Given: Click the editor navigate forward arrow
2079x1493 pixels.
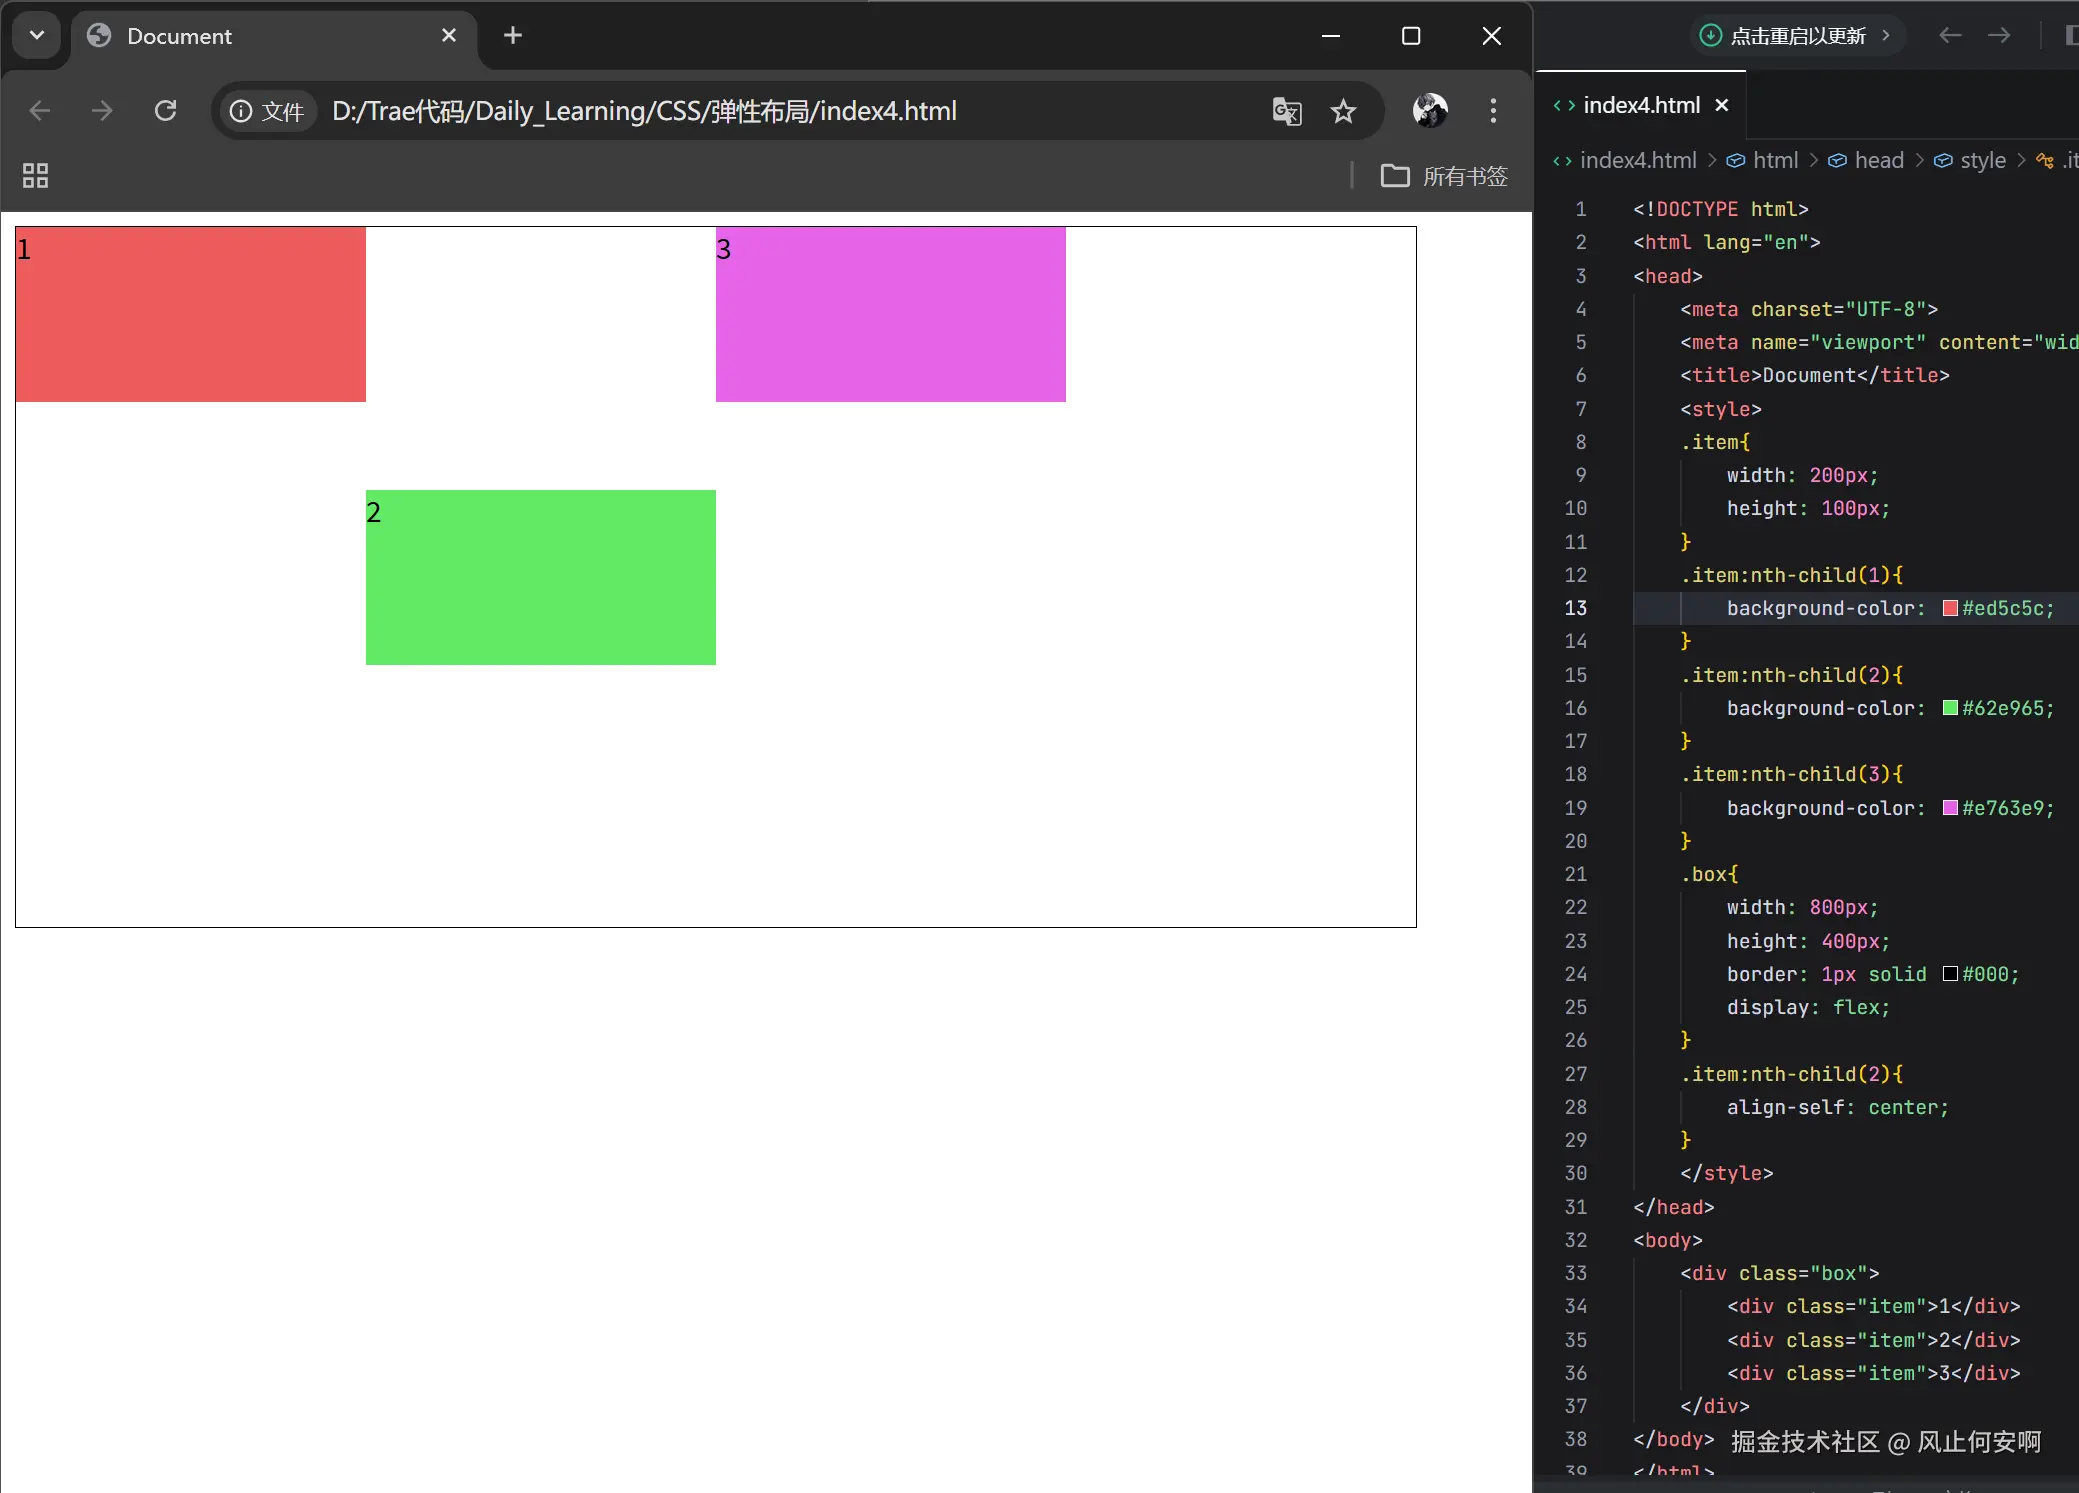Looking at the screenshot, I should (x=1999, y=36).
